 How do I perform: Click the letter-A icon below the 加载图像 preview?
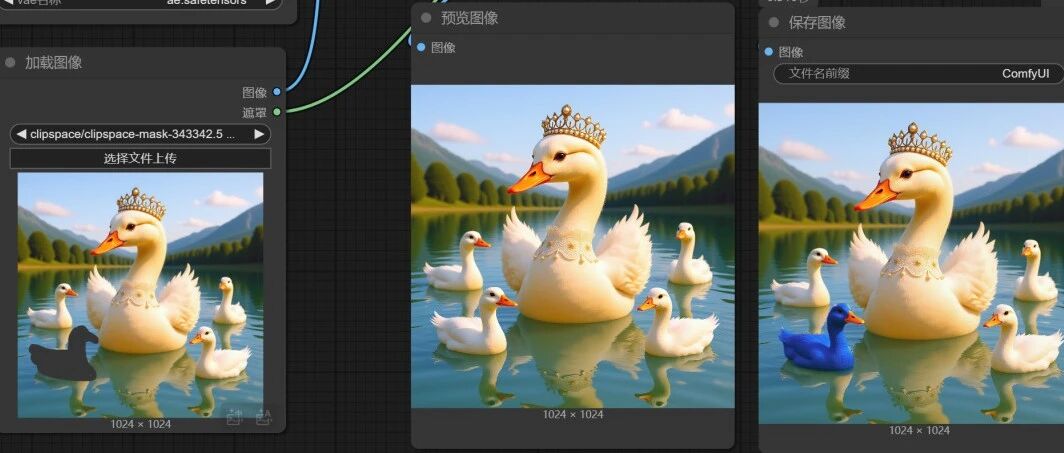pos(263,417)
